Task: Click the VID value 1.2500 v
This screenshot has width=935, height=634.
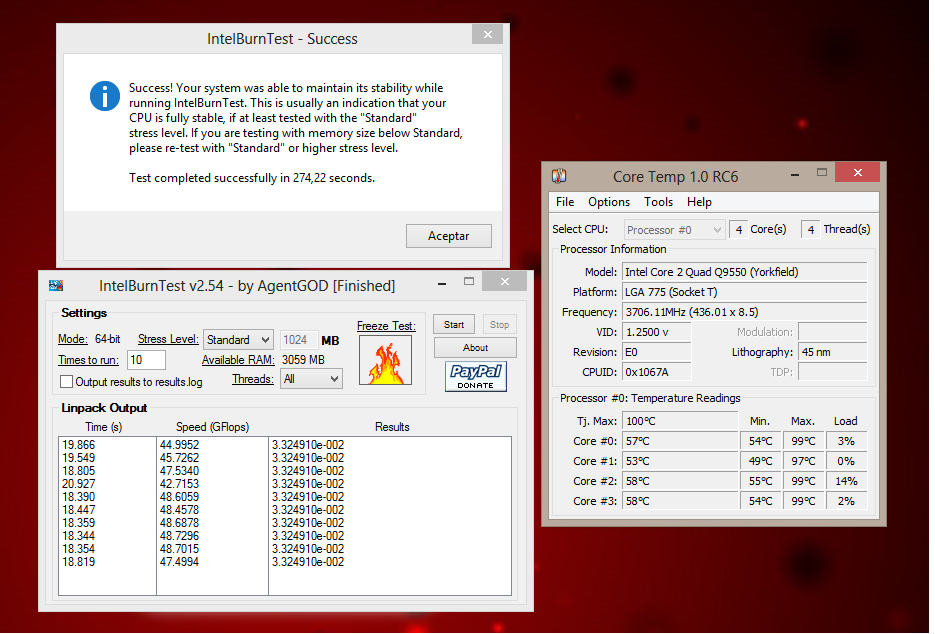Action: point(657,332)
